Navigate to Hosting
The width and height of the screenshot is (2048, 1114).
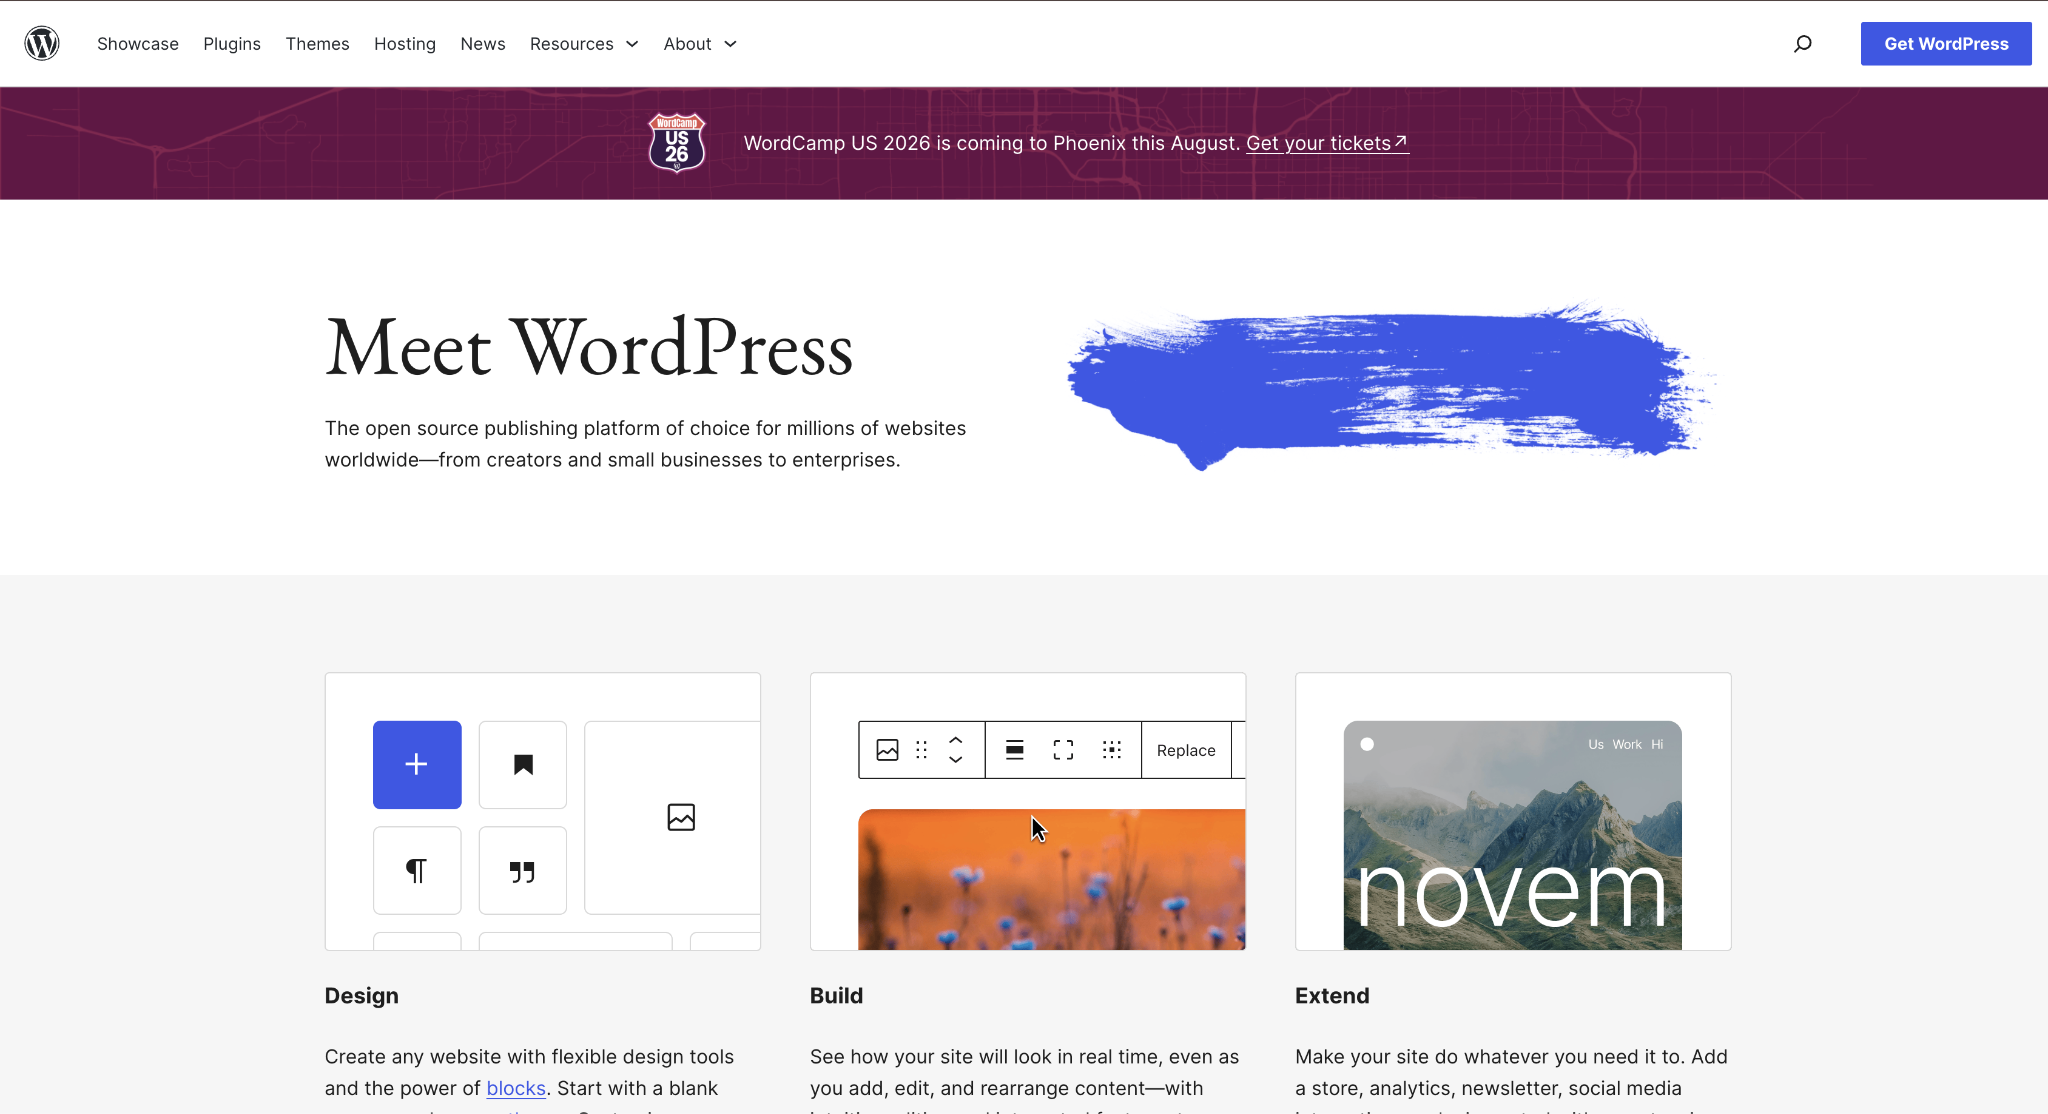[x=405, y=44]
